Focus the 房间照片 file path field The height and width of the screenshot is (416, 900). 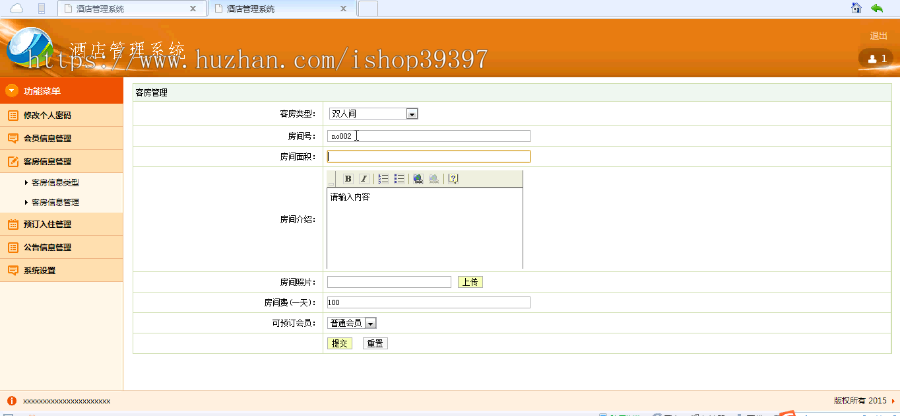pyautogui.click(x=389, y=282)
